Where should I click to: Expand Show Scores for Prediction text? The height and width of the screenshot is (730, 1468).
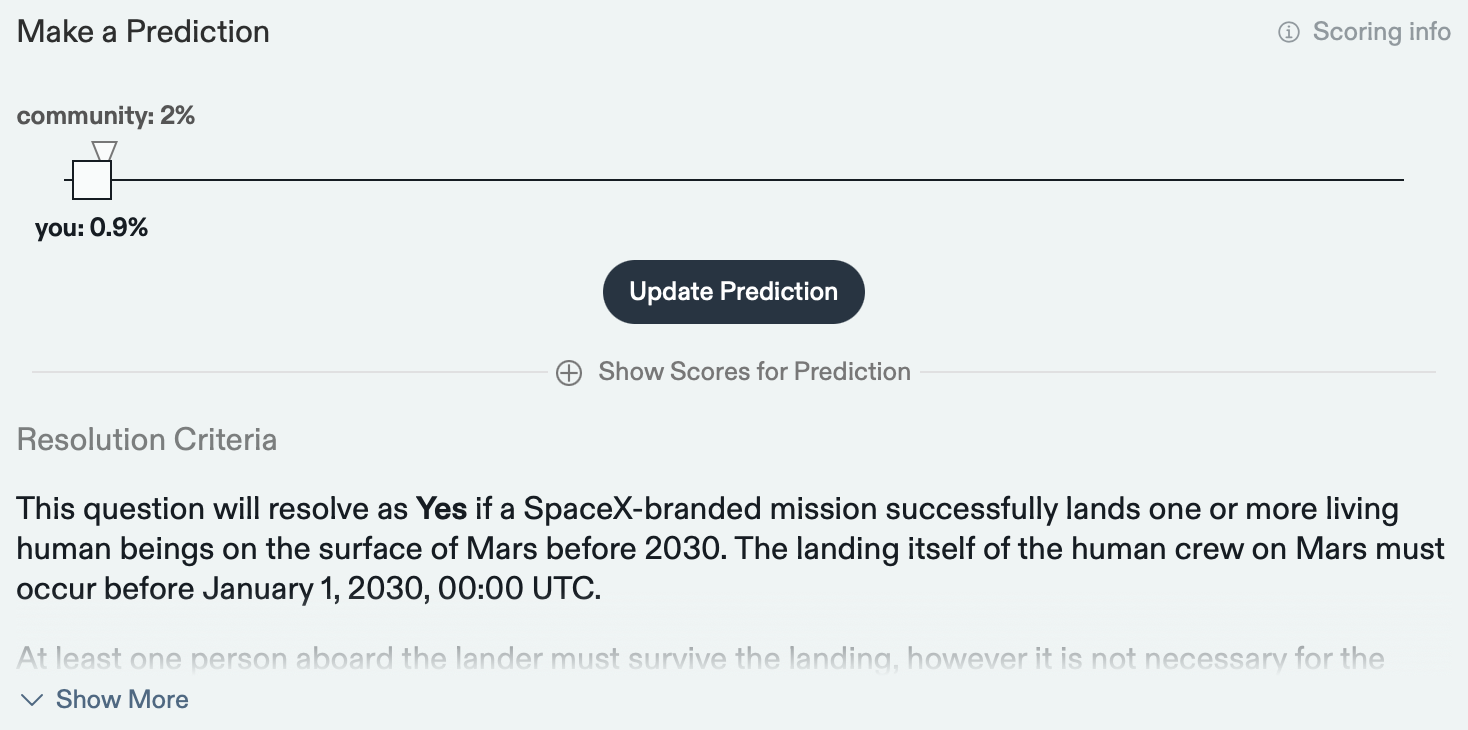click(x=754, y=372)
